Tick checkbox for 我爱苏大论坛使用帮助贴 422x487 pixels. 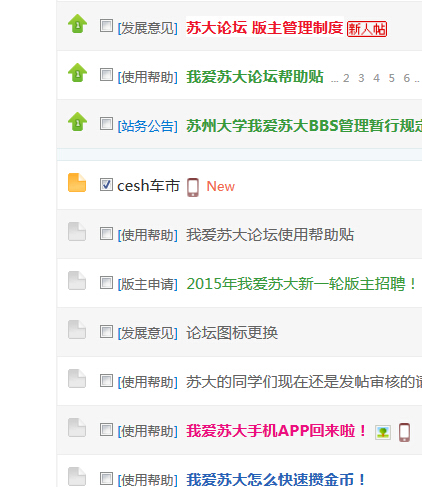tap(106, 234)
